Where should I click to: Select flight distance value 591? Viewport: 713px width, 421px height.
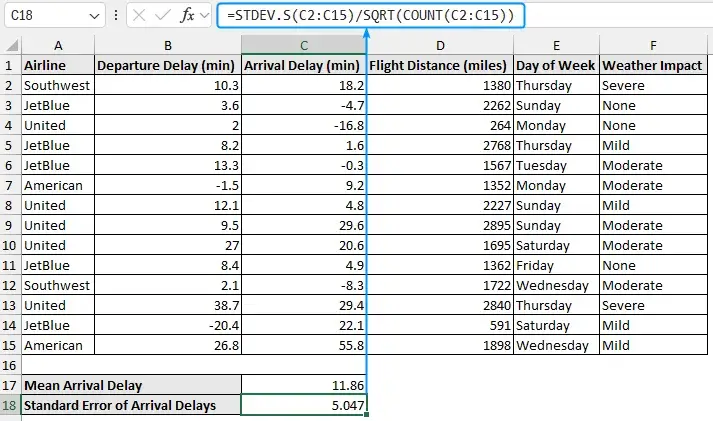point(440,326)
